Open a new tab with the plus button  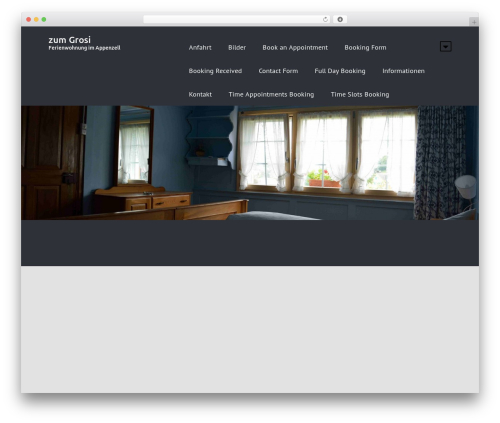pyautogui.click(x=474, y=22)
